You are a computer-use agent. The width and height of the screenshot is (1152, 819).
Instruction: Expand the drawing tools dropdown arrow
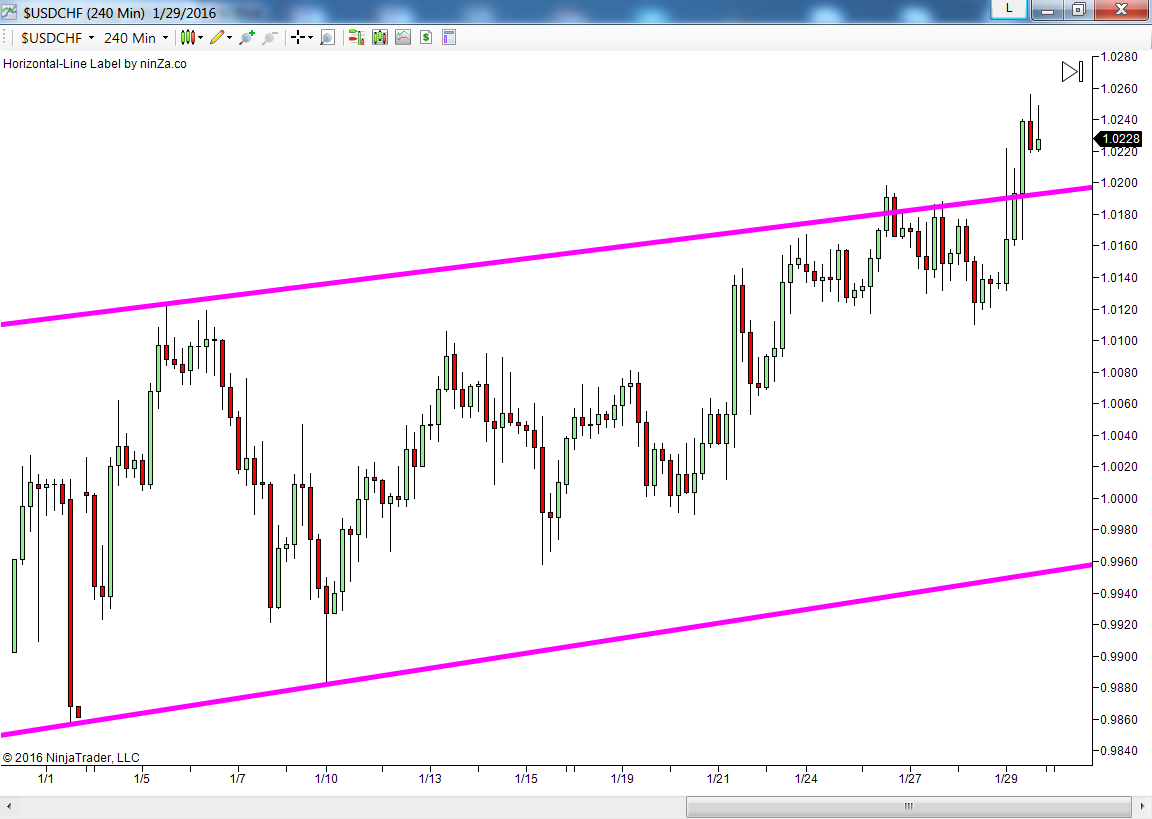tap(229, 38)
